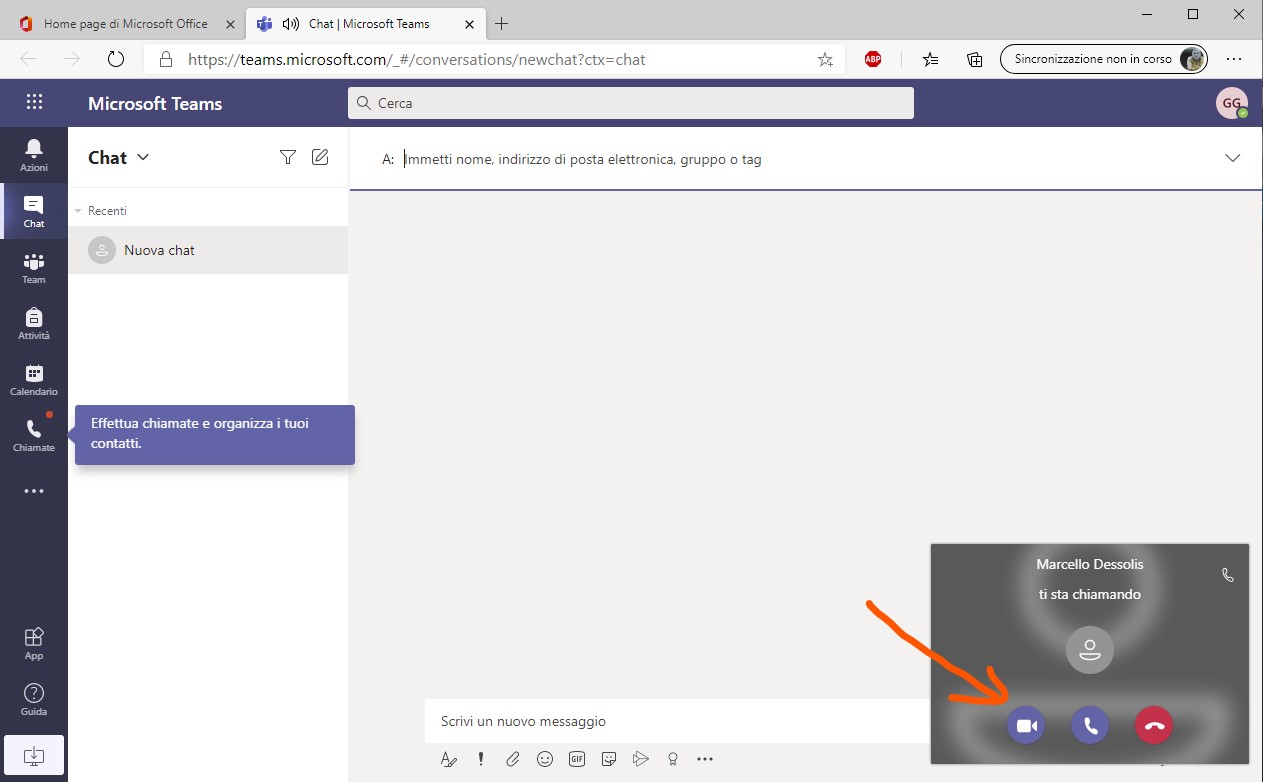1263x782 pixels.
Task: Click the Effettua chiamate tooltip text
Action: 200,433
